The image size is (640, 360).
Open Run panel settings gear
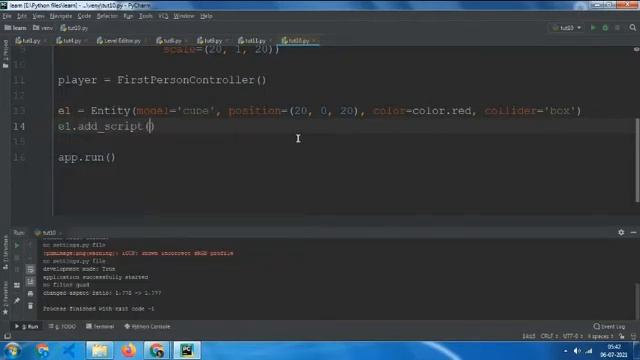click(621, 232)
